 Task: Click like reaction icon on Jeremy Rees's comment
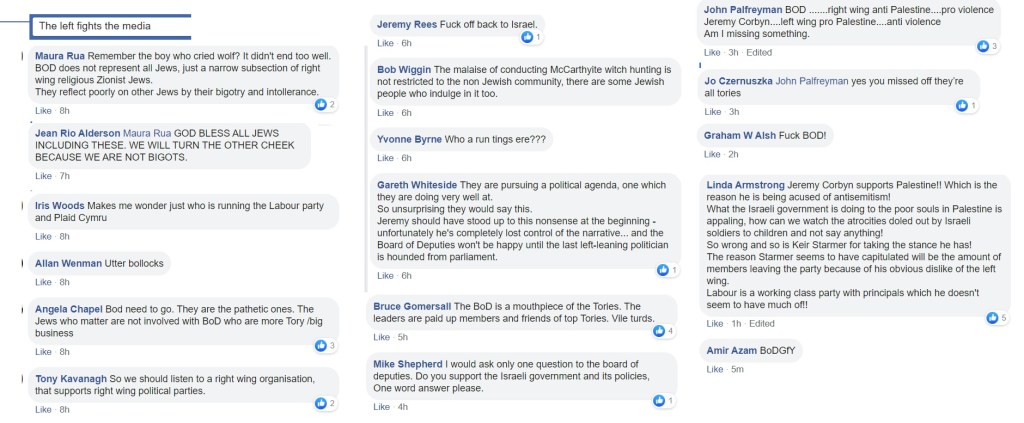(527, 37)
